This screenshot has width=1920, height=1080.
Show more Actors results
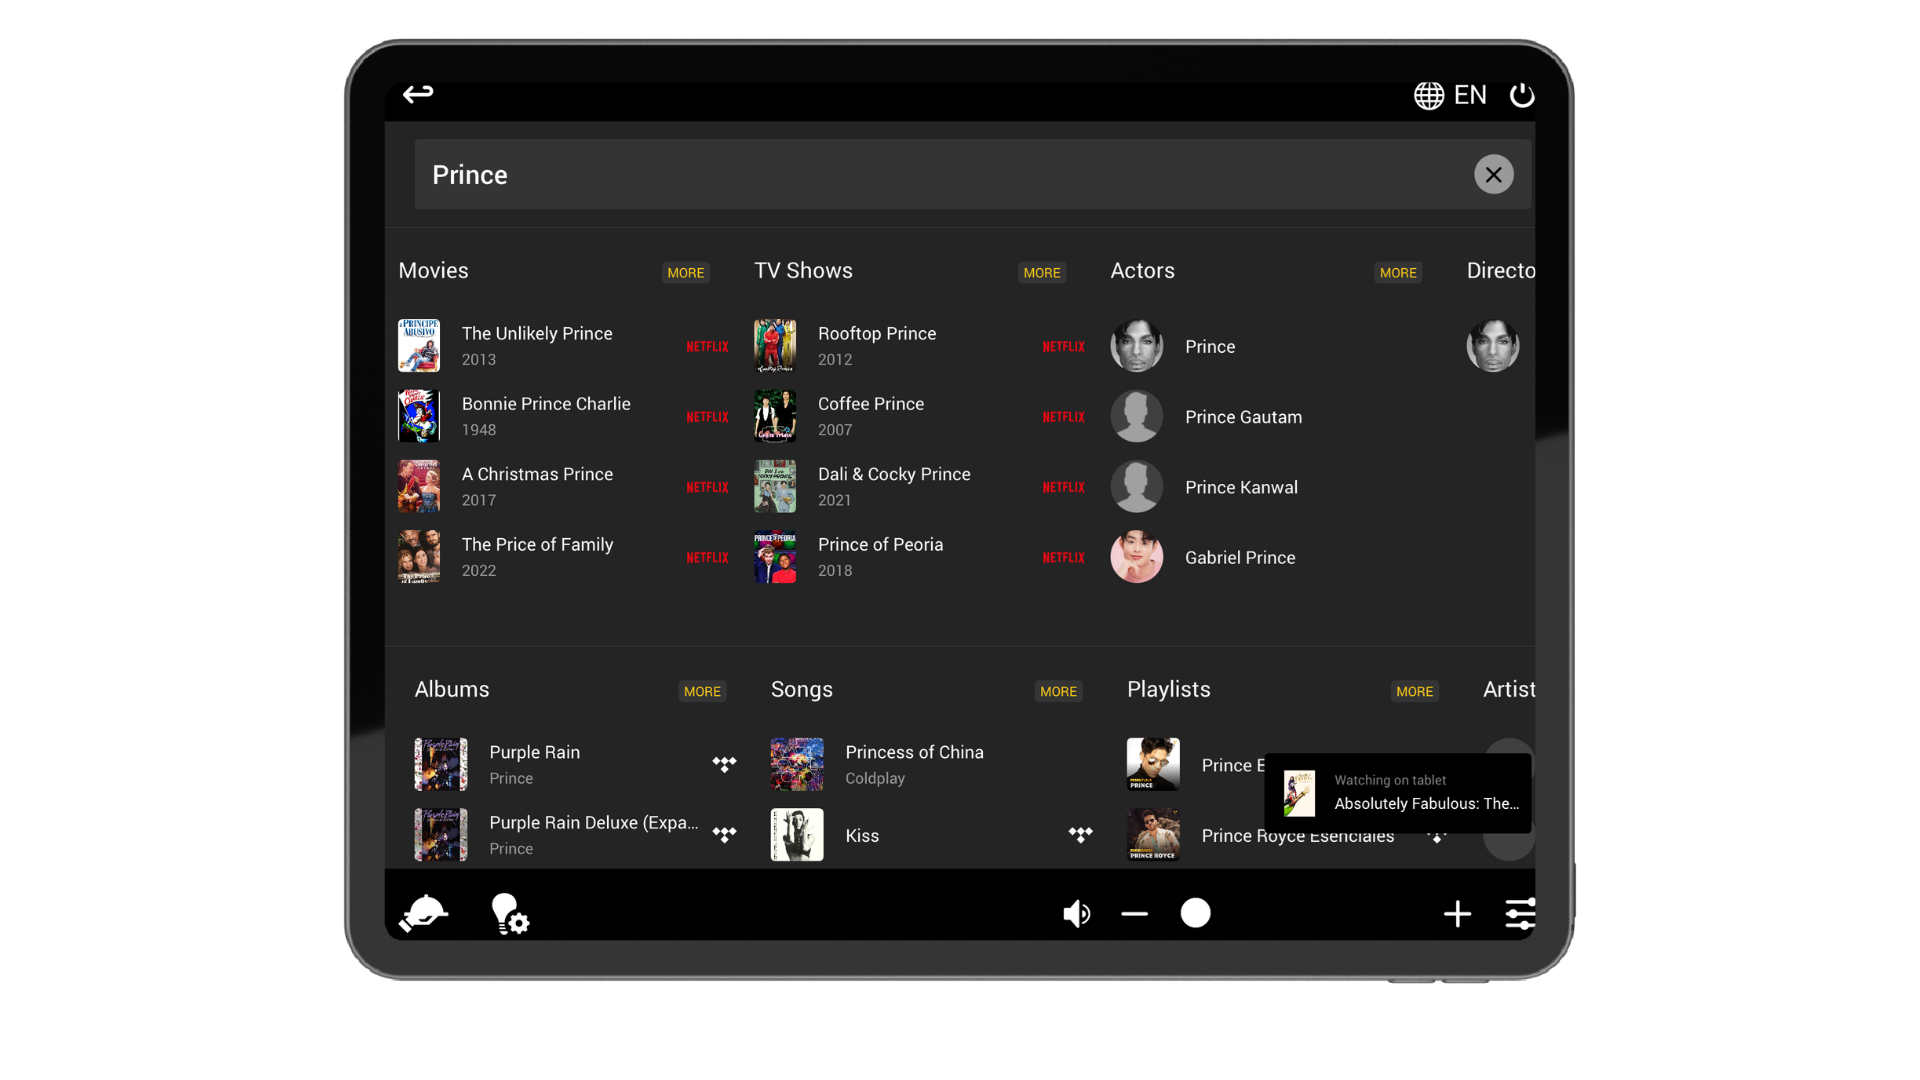(1398, 272)
